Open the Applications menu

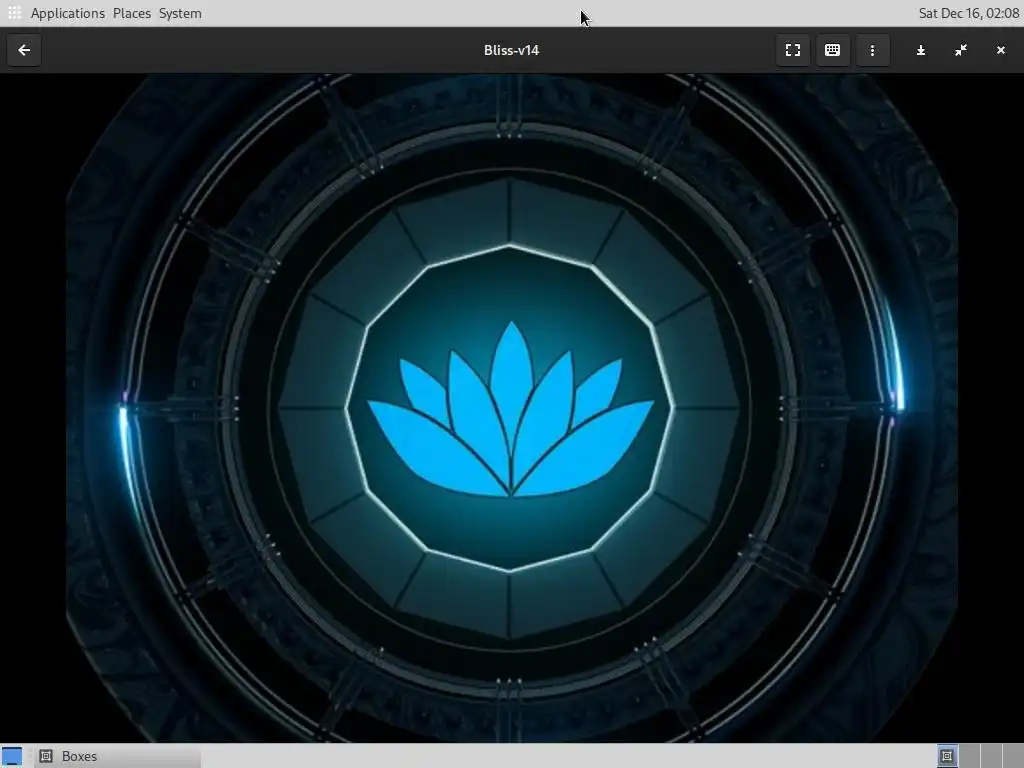click(x=67, y=13)
